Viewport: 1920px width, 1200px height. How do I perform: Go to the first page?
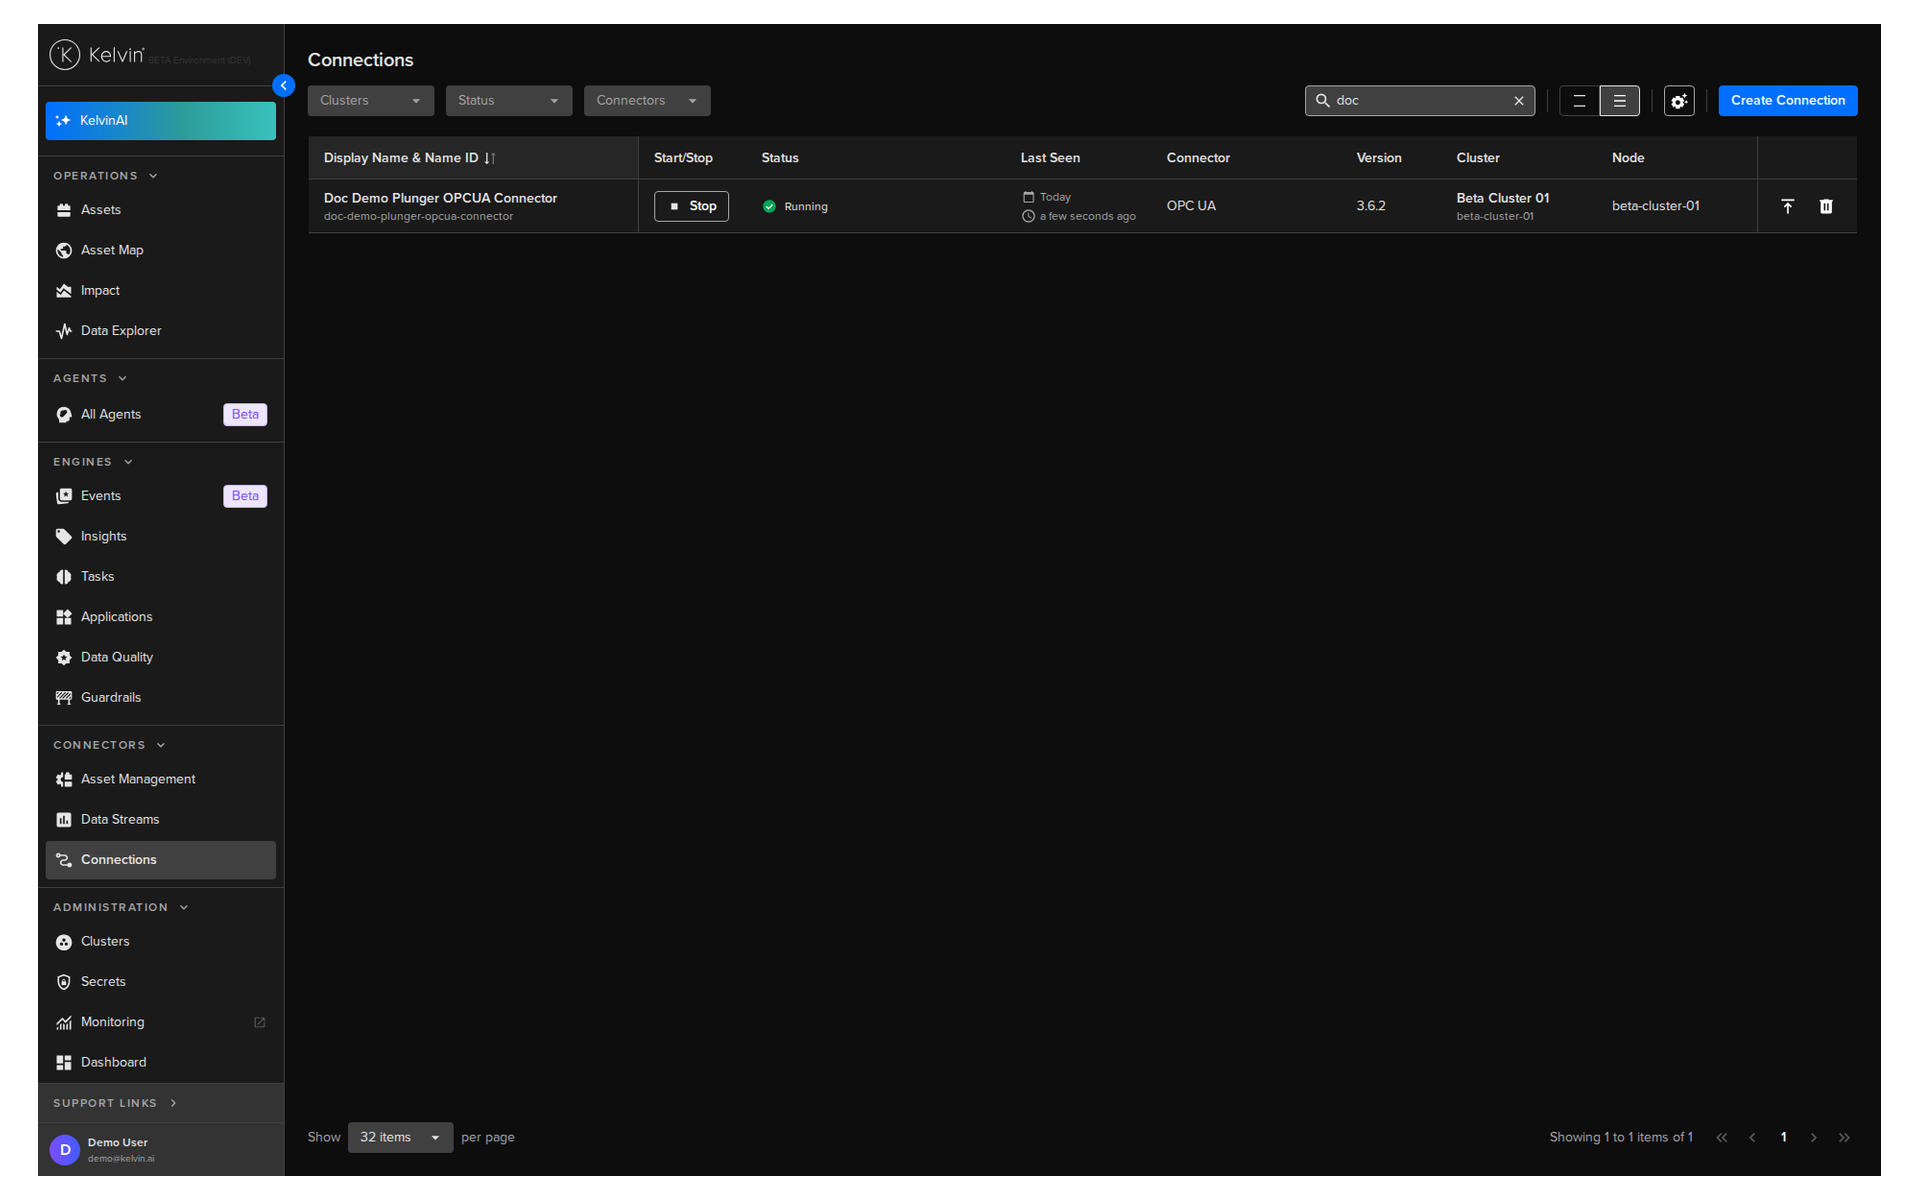[x=1722, y=1138]
